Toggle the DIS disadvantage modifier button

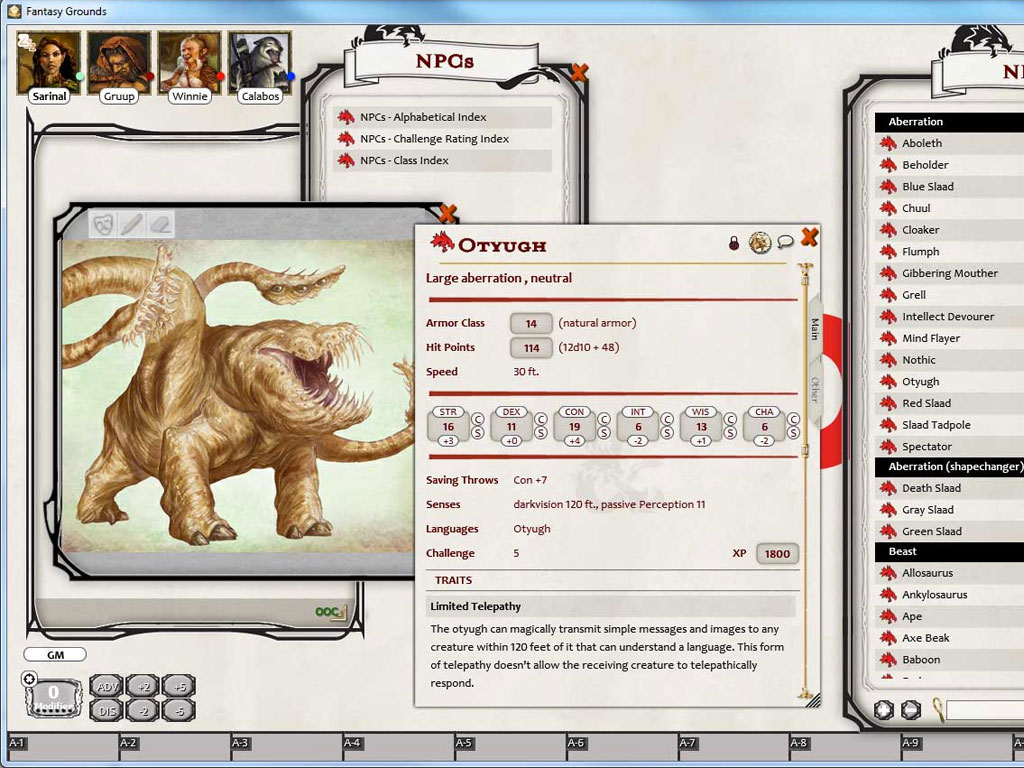[105, 710]
